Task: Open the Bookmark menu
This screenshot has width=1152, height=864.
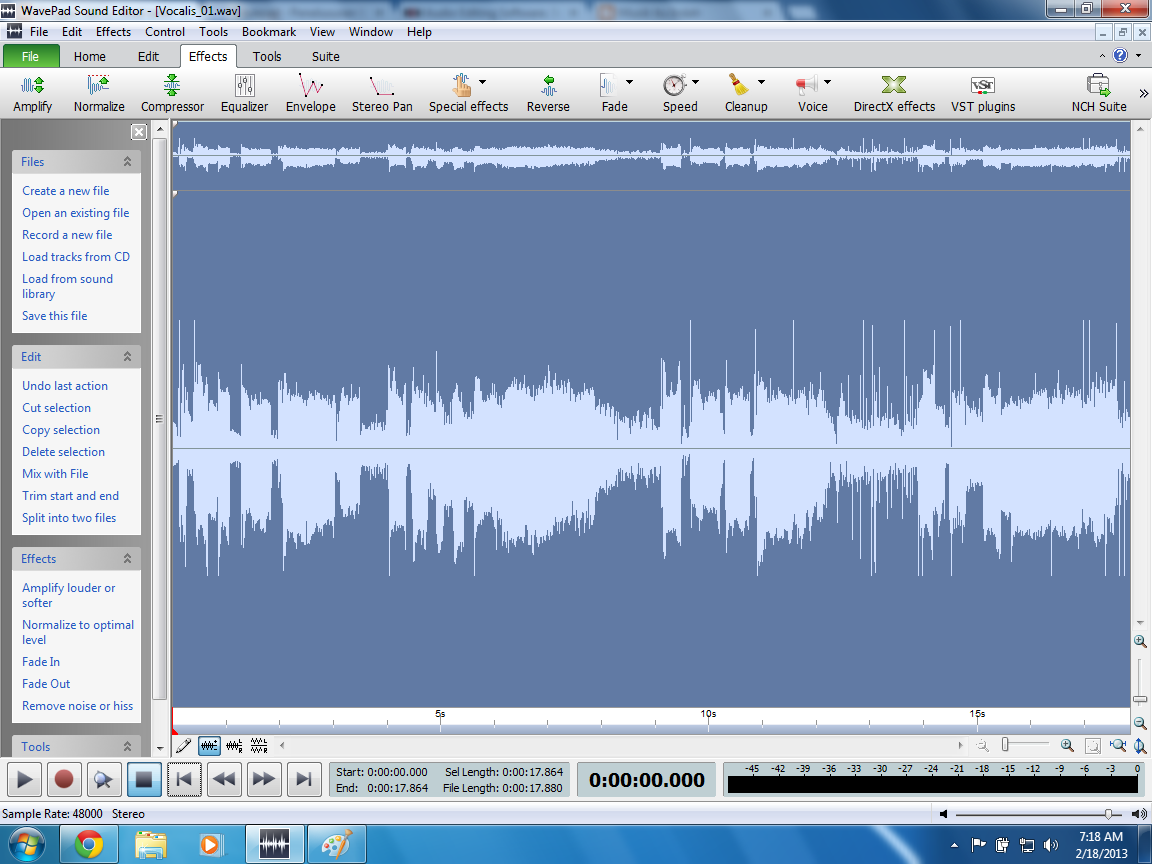Action: [269, 32]
